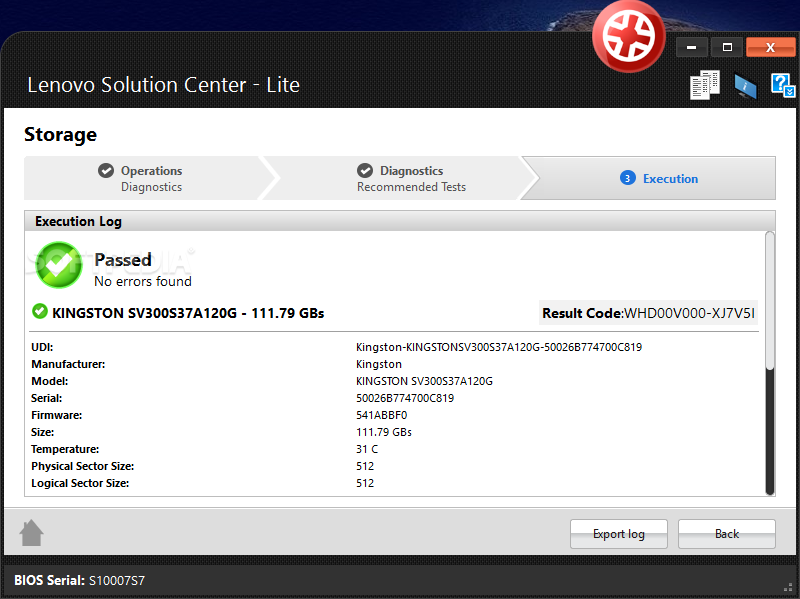The width and height of the screenshot is (800, 599).
Task: Click the Temperature: field label
Action: pyautogui.click(x=65, y=449)
